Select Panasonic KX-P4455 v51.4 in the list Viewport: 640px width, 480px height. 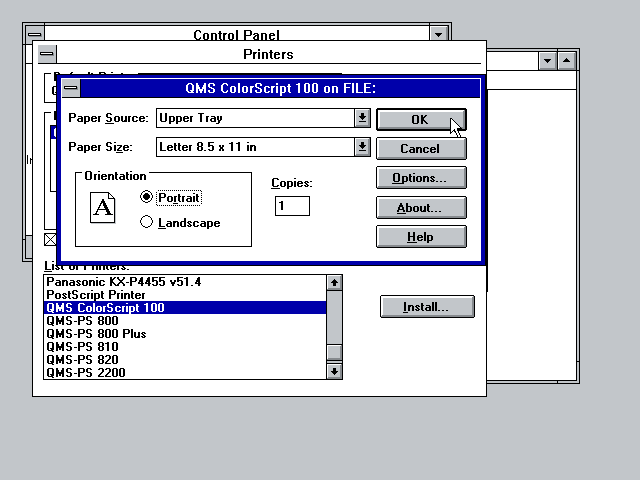pos(185,282)
